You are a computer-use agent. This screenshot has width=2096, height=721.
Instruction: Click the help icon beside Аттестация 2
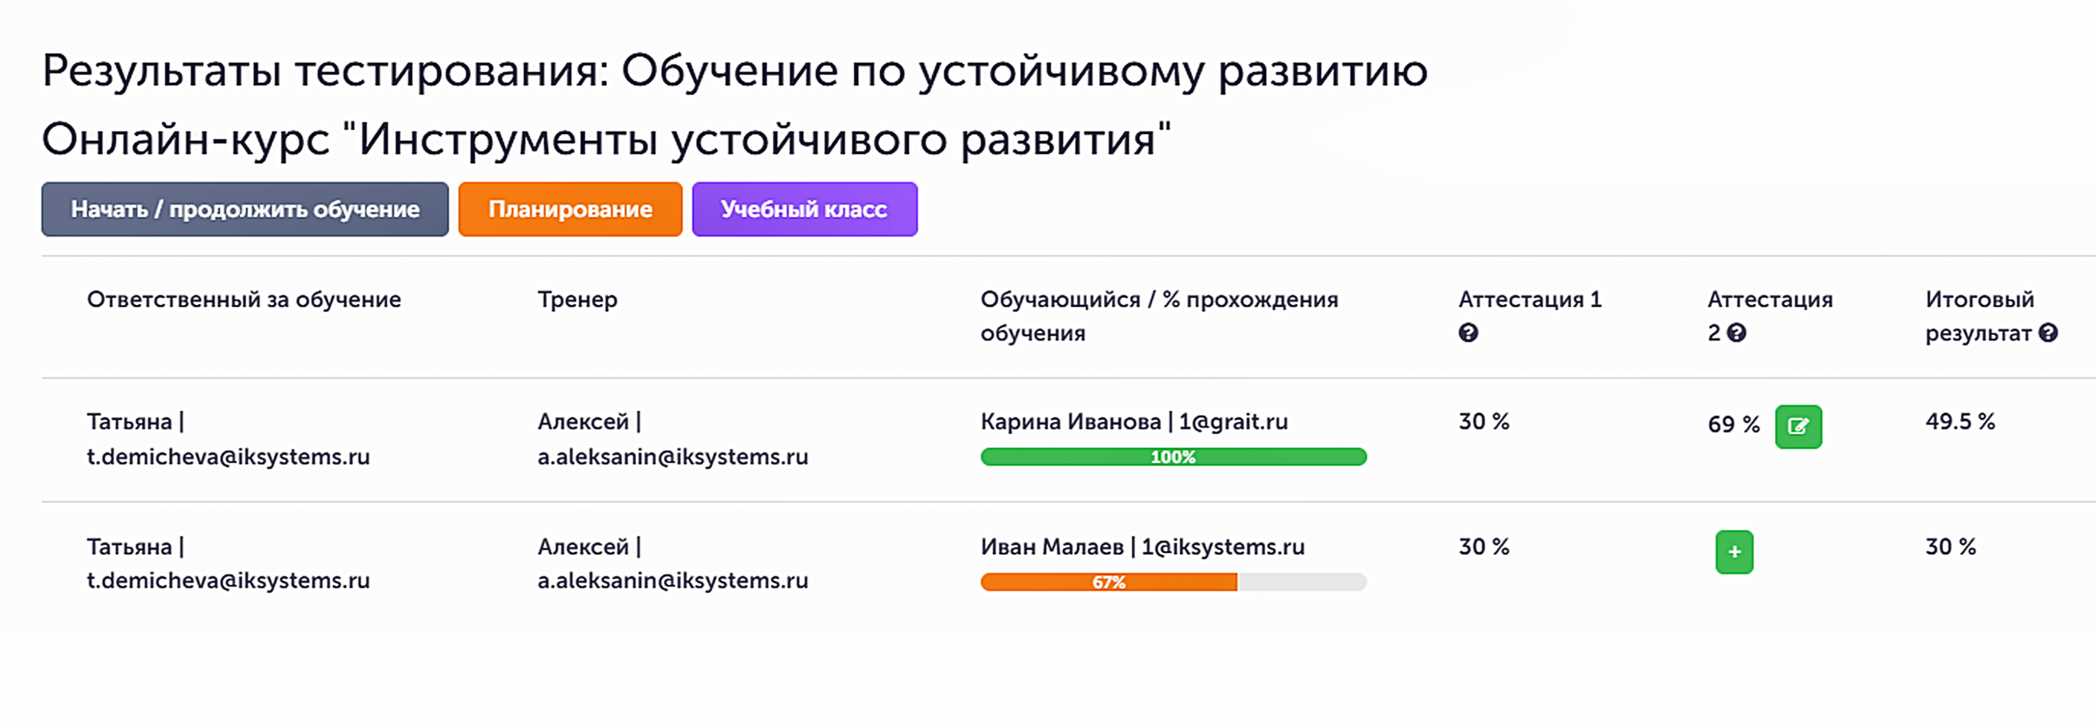pyautogui.click(x=1737, y=333)
